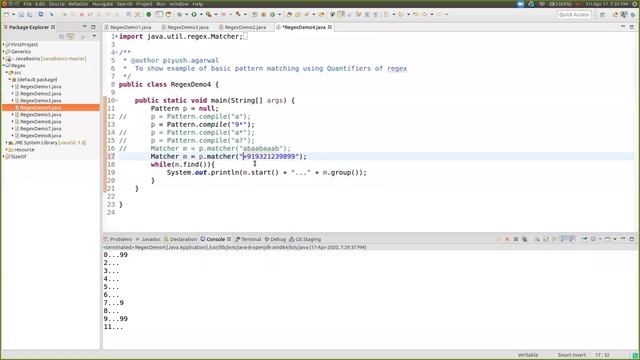This screenshot has width=640, height=360.
Task: Collapse the main method fold on line 10
Action: point(116,100)
